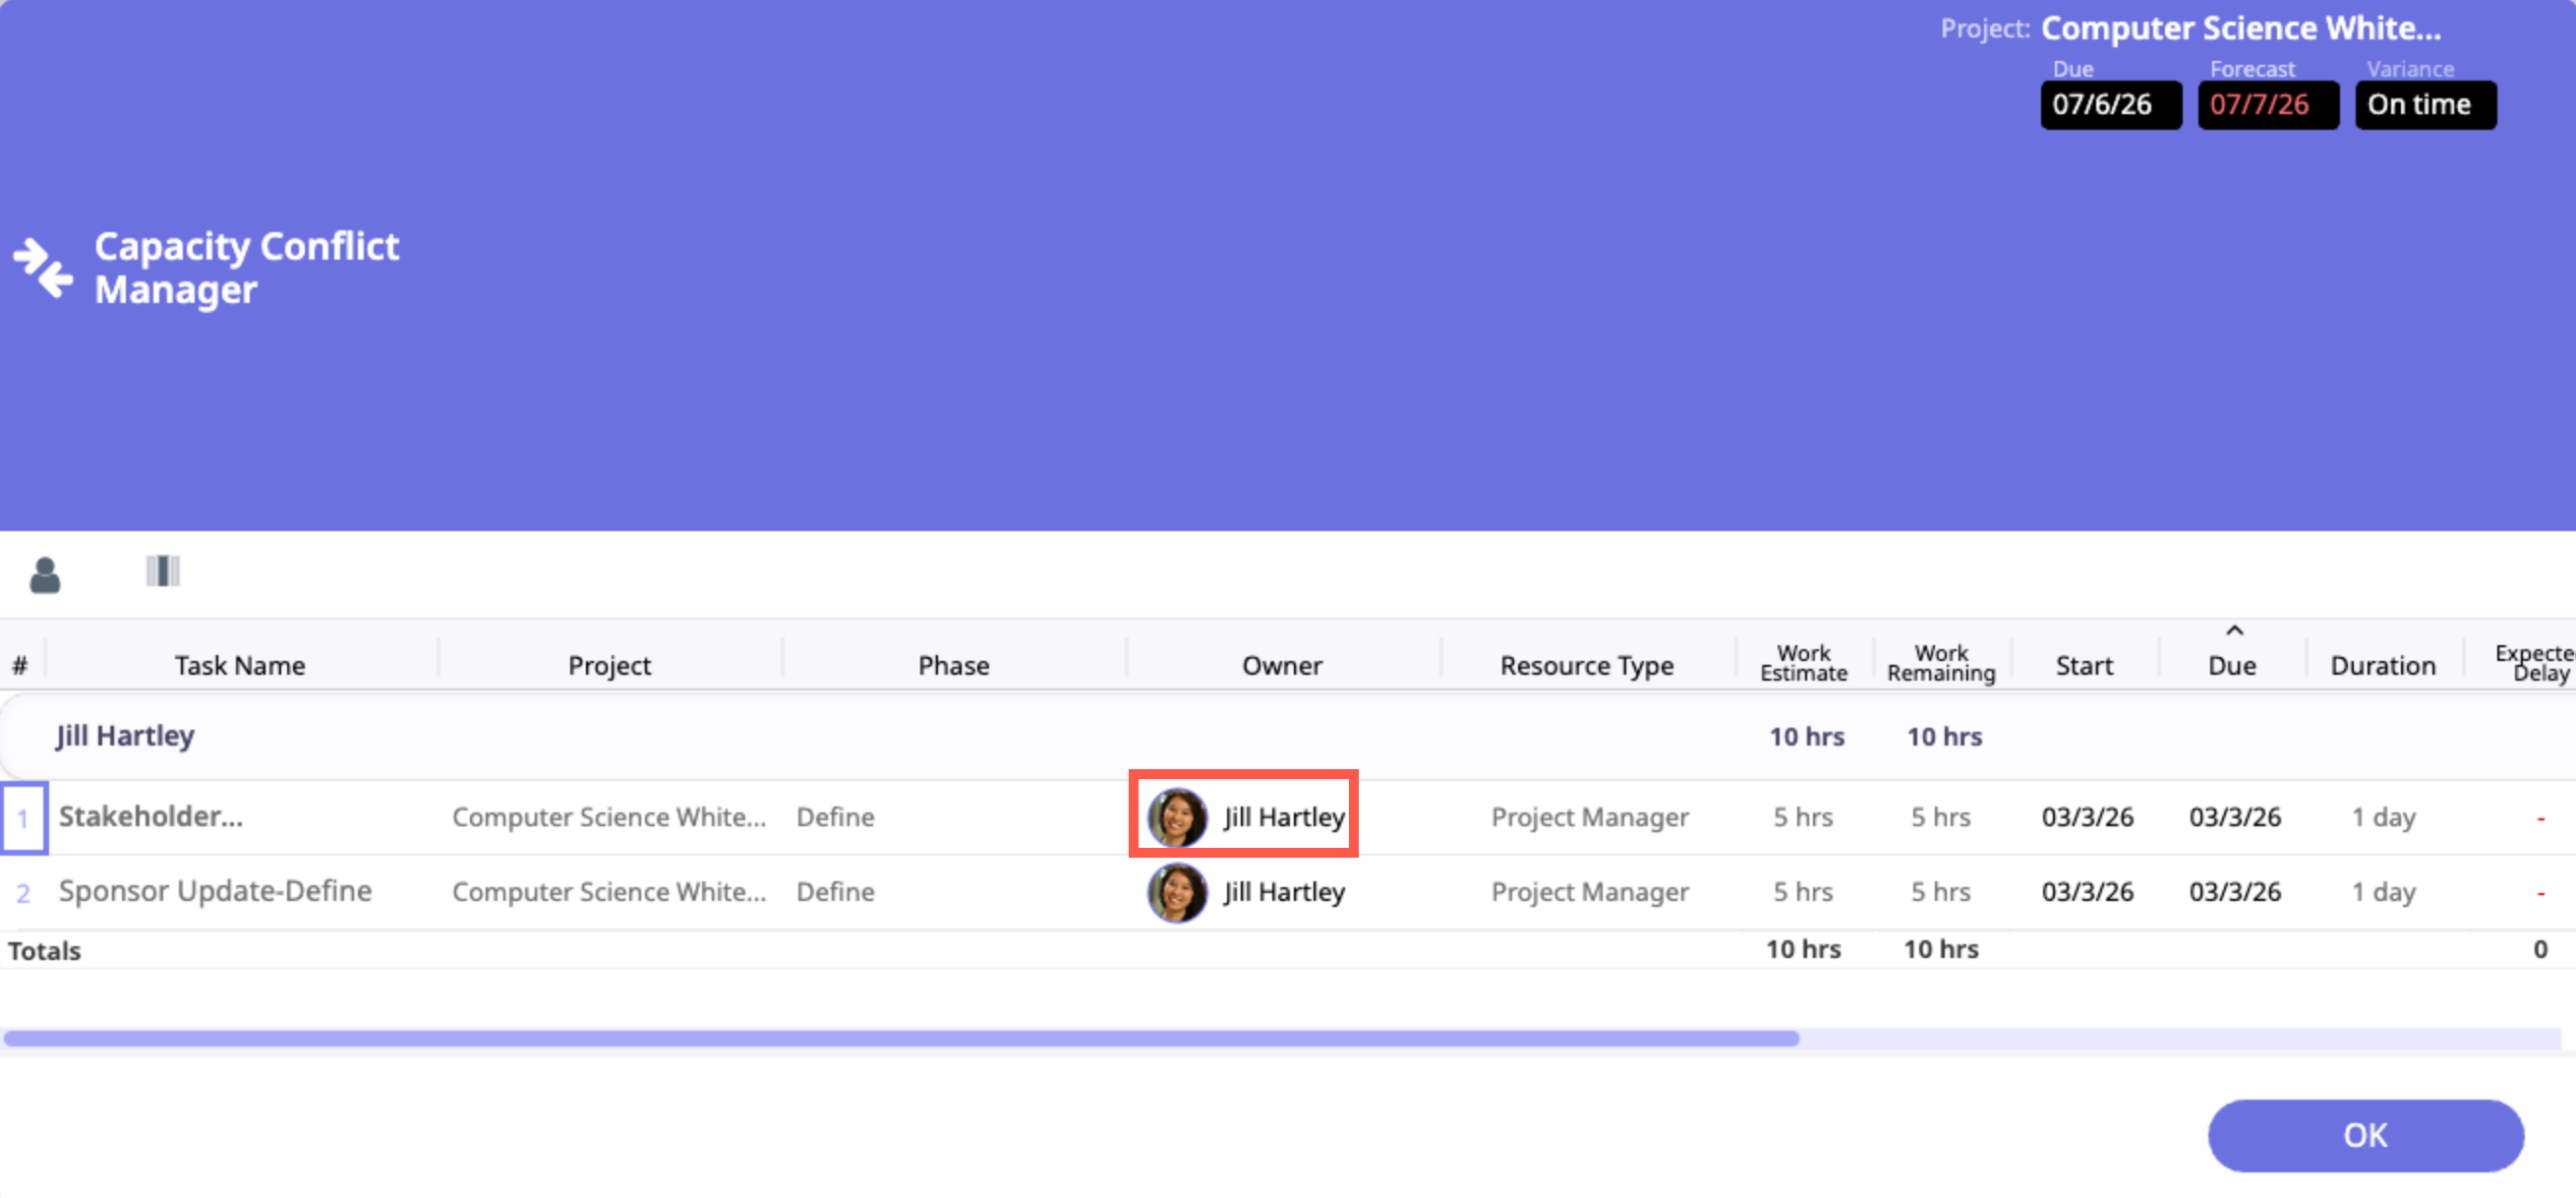
Task: Select row number 2 cell
Action: (23, 892)
